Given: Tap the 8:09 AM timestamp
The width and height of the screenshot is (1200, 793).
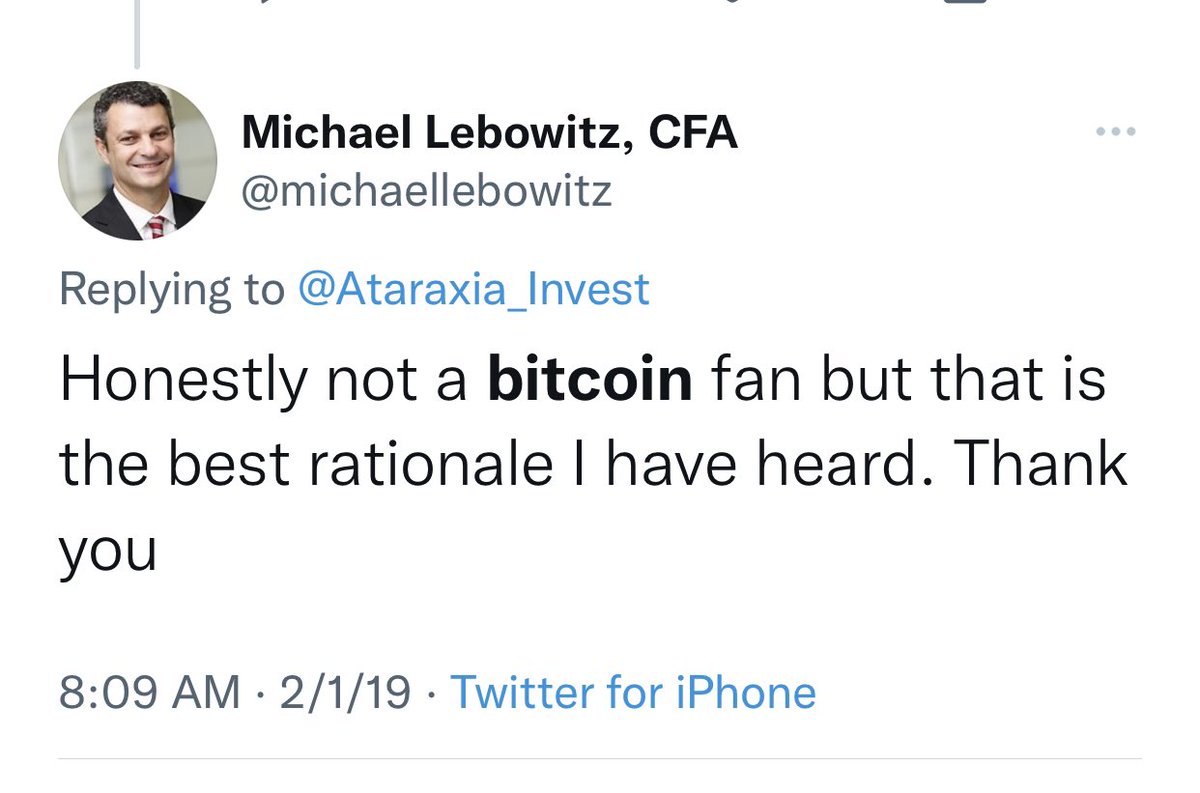Looking at the screenshot, I should [x=149, y=692].
